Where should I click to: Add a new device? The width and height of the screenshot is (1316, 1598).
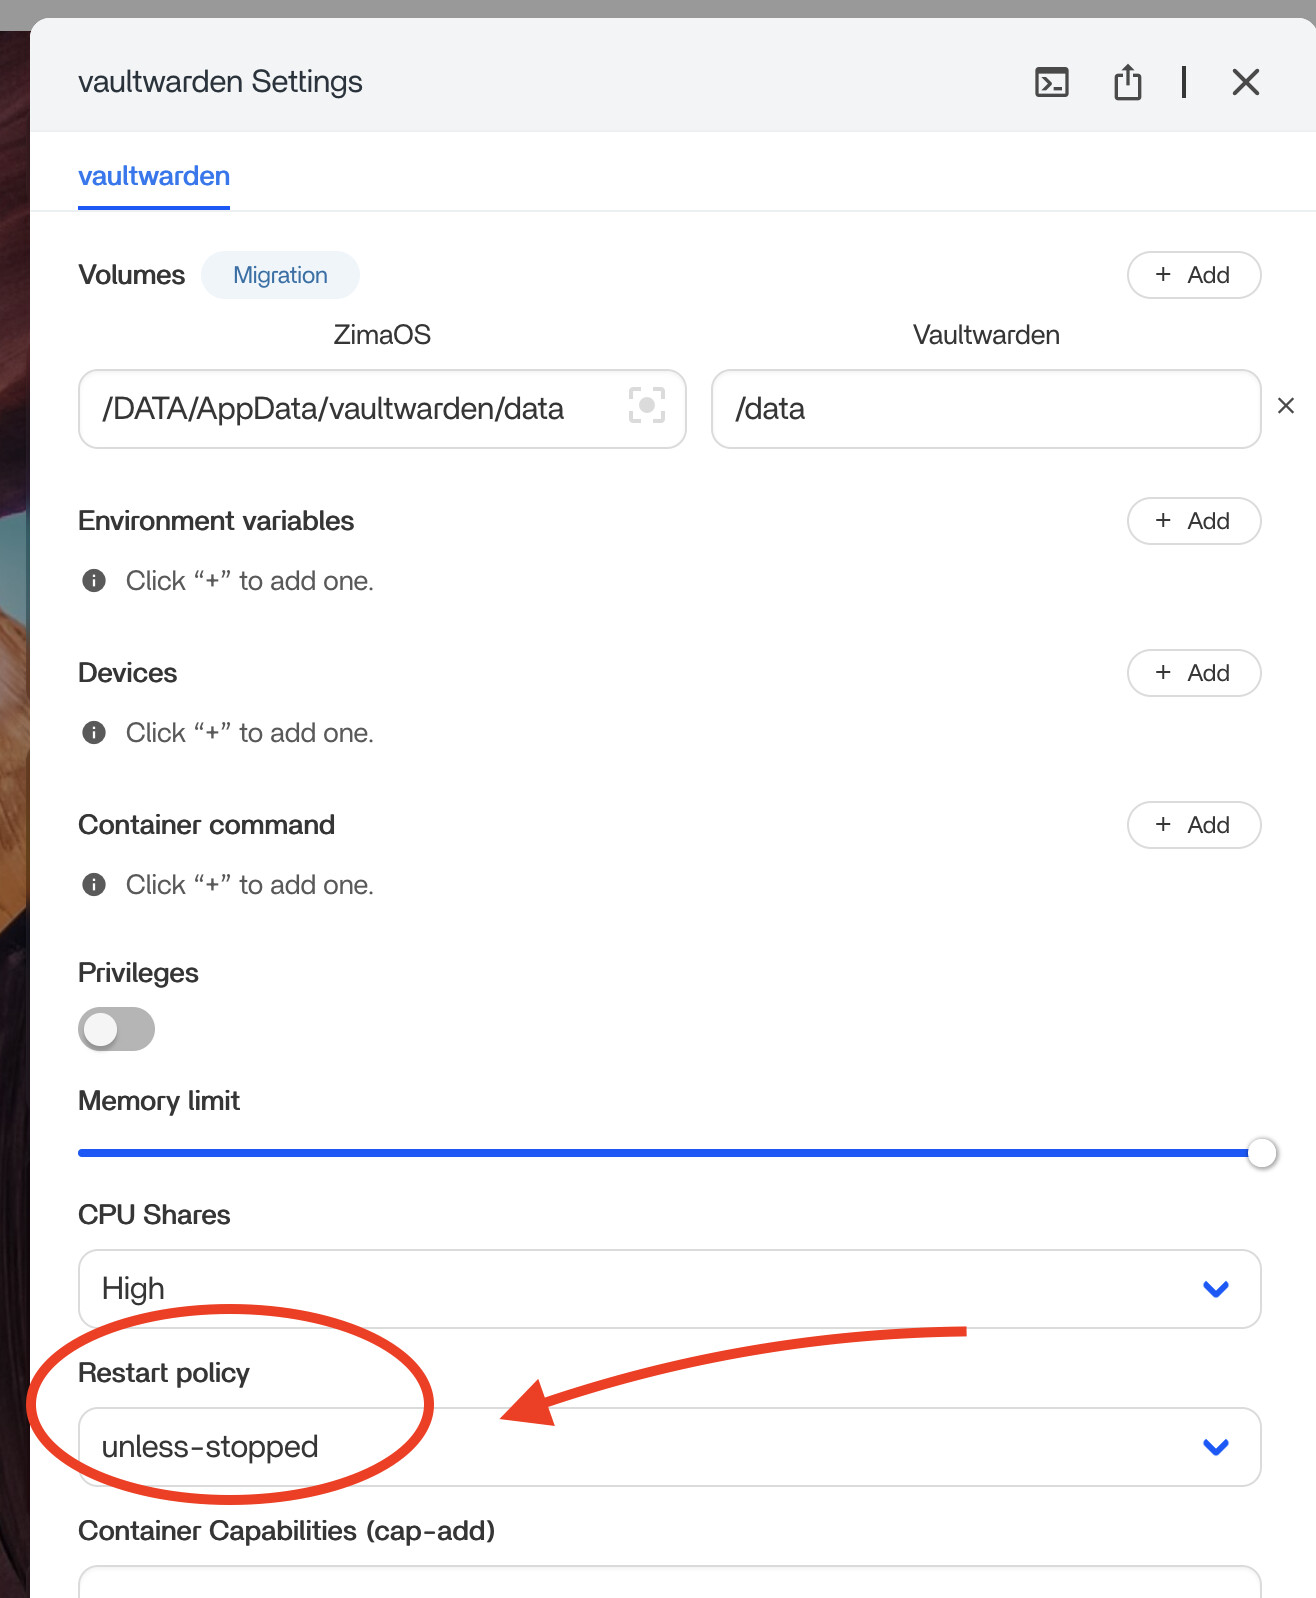1193,673
